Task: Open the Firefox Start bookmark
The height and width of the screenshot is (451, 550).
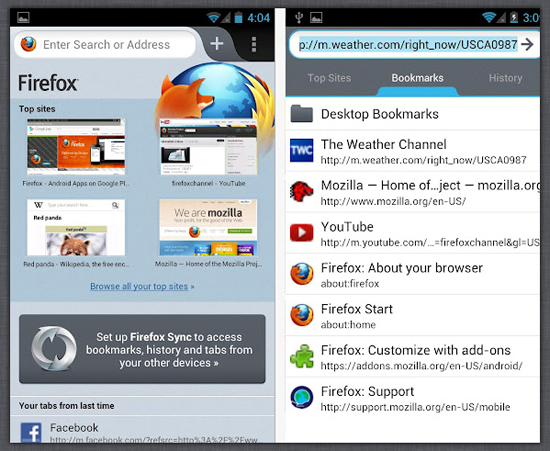Action: 413,315
